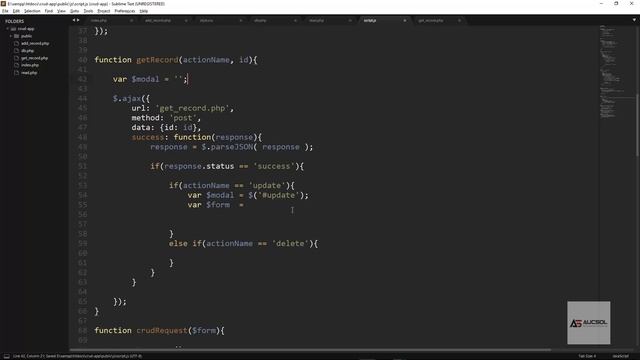Screen dimensions: 640x360
Task: Open the Edit menu
Action: click(16, 11)
